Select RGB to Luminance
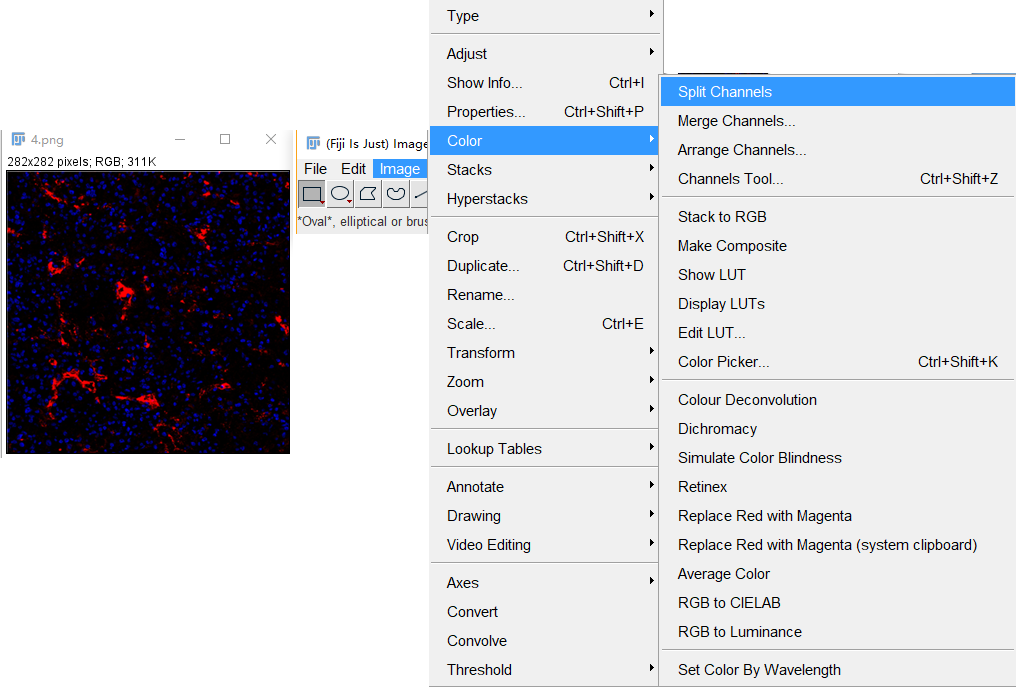This screenshot has height=687, width=1016. pyautogui.click(x=838, y=632)
